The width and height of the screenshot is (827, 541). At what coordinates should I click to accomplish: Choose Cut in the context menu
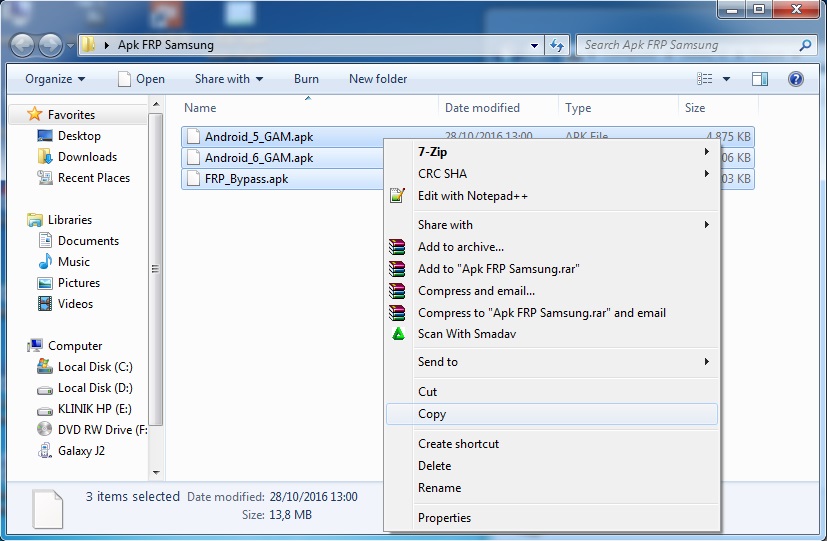coord(552,392)
